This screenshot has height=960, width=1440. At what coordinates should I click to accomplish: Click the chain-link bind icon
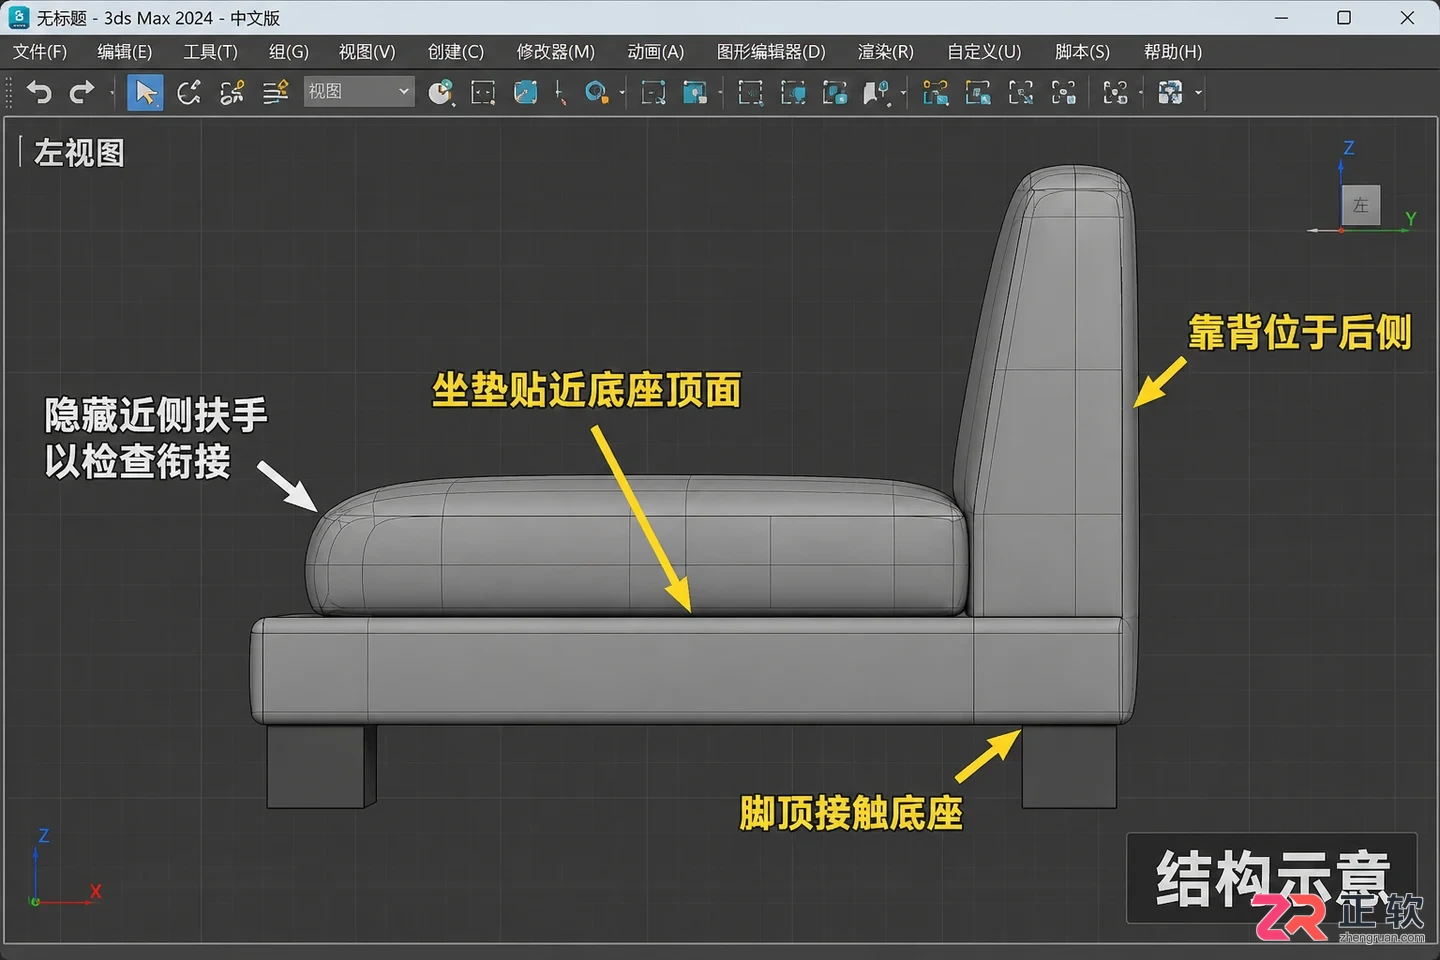(232, 93)
